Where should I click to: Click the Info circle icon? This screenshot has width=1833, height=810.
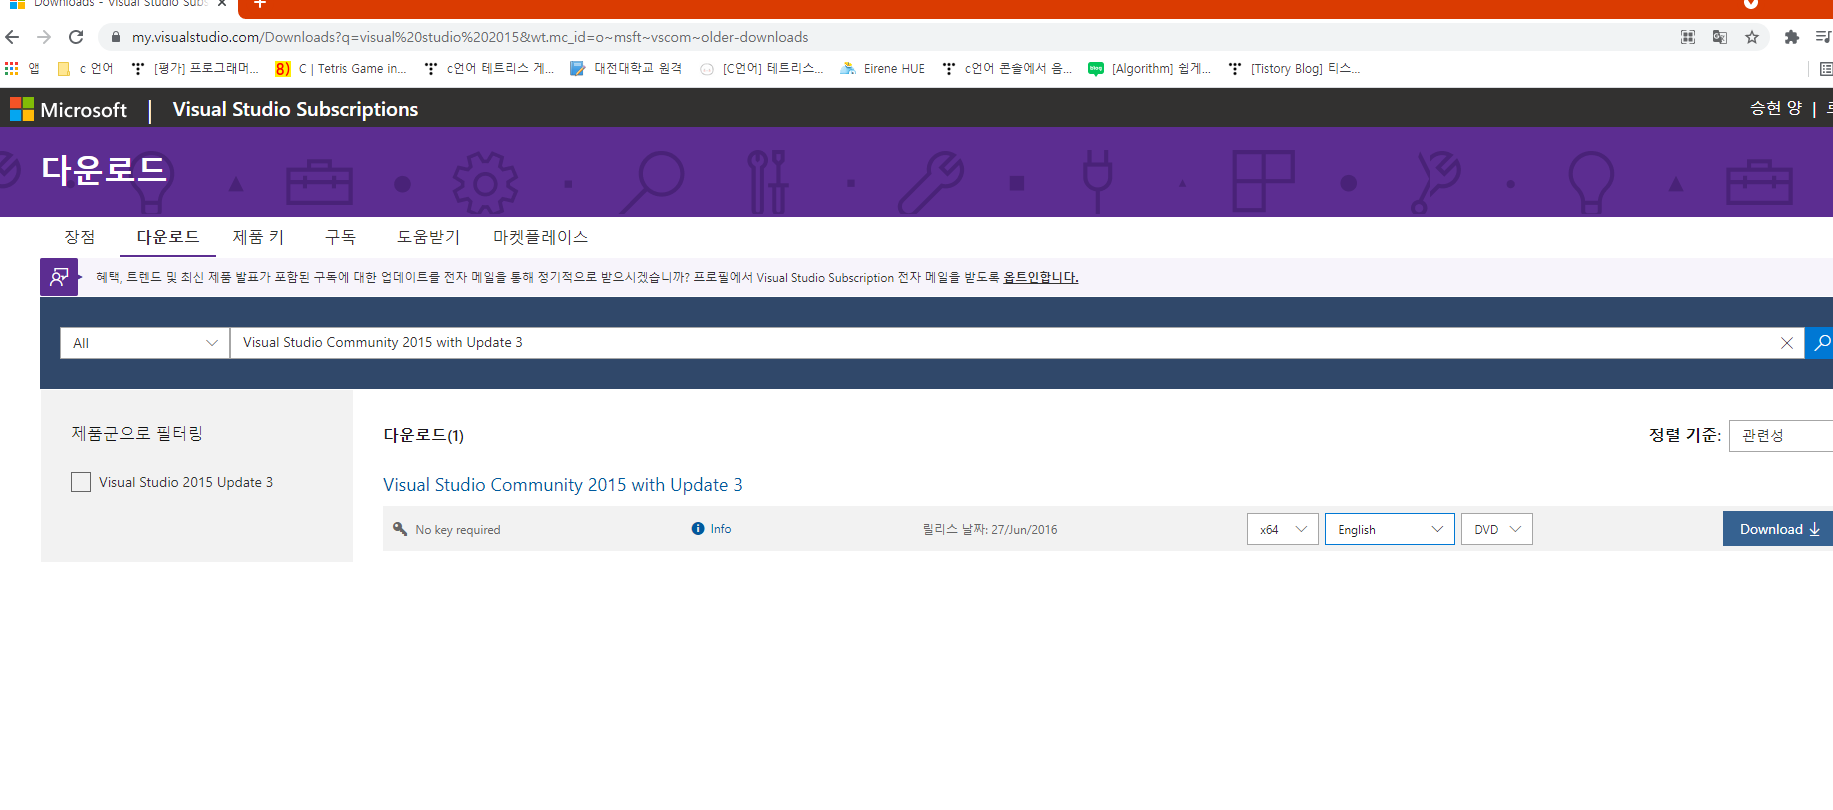tap(698, 529)
